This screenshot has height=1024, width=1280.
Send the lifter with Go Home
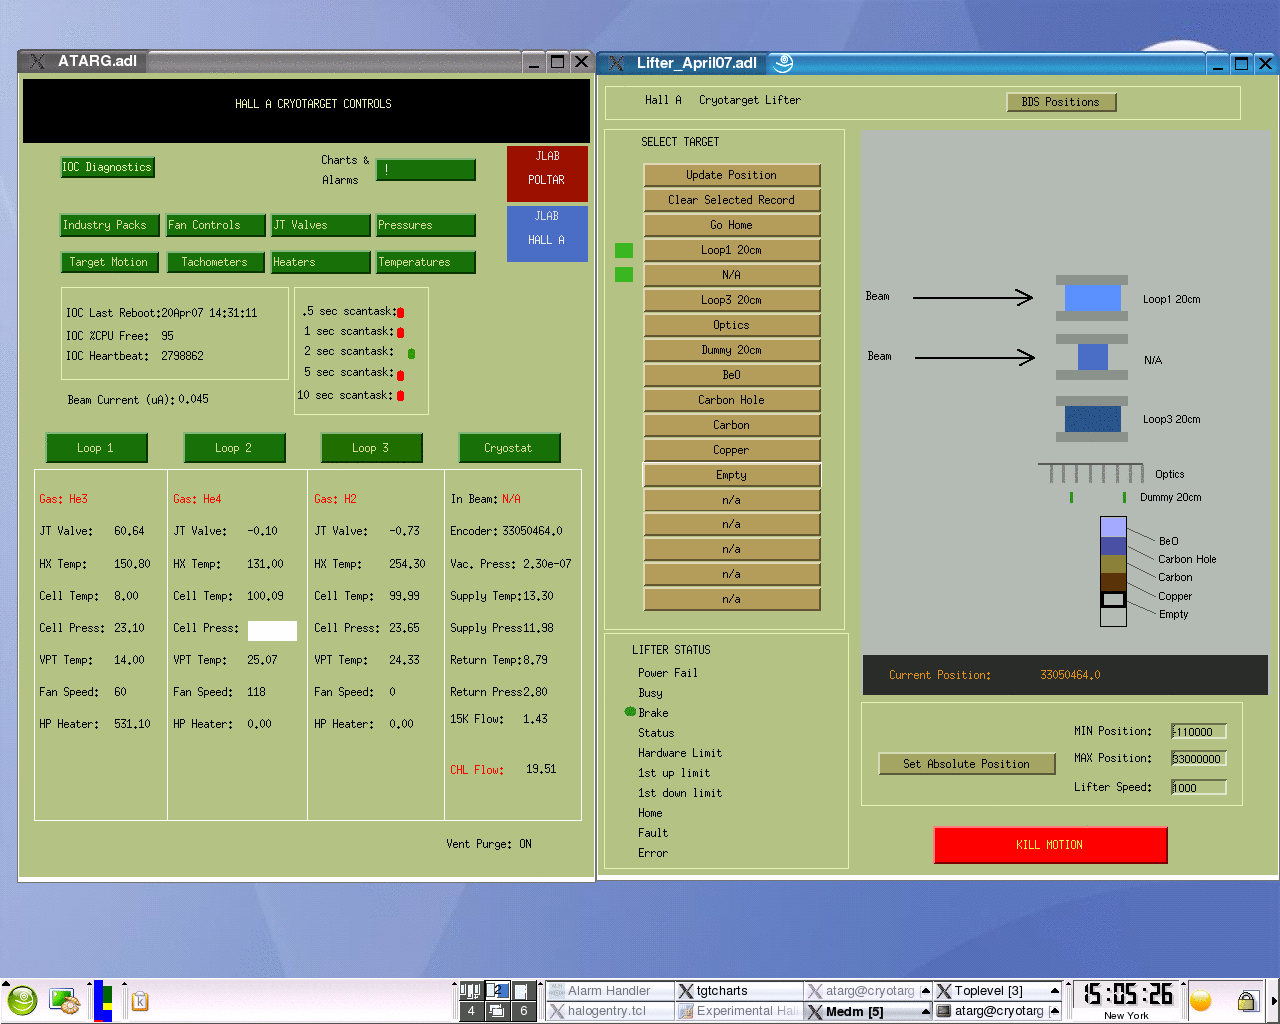[732, 225]
